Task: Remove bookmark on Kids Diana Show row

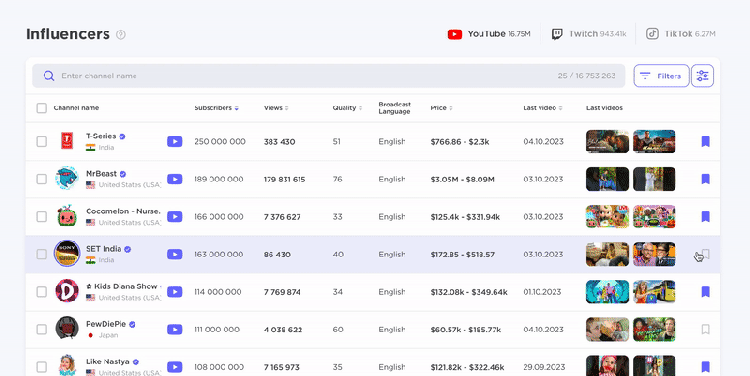Action: (x=706, y=291)
